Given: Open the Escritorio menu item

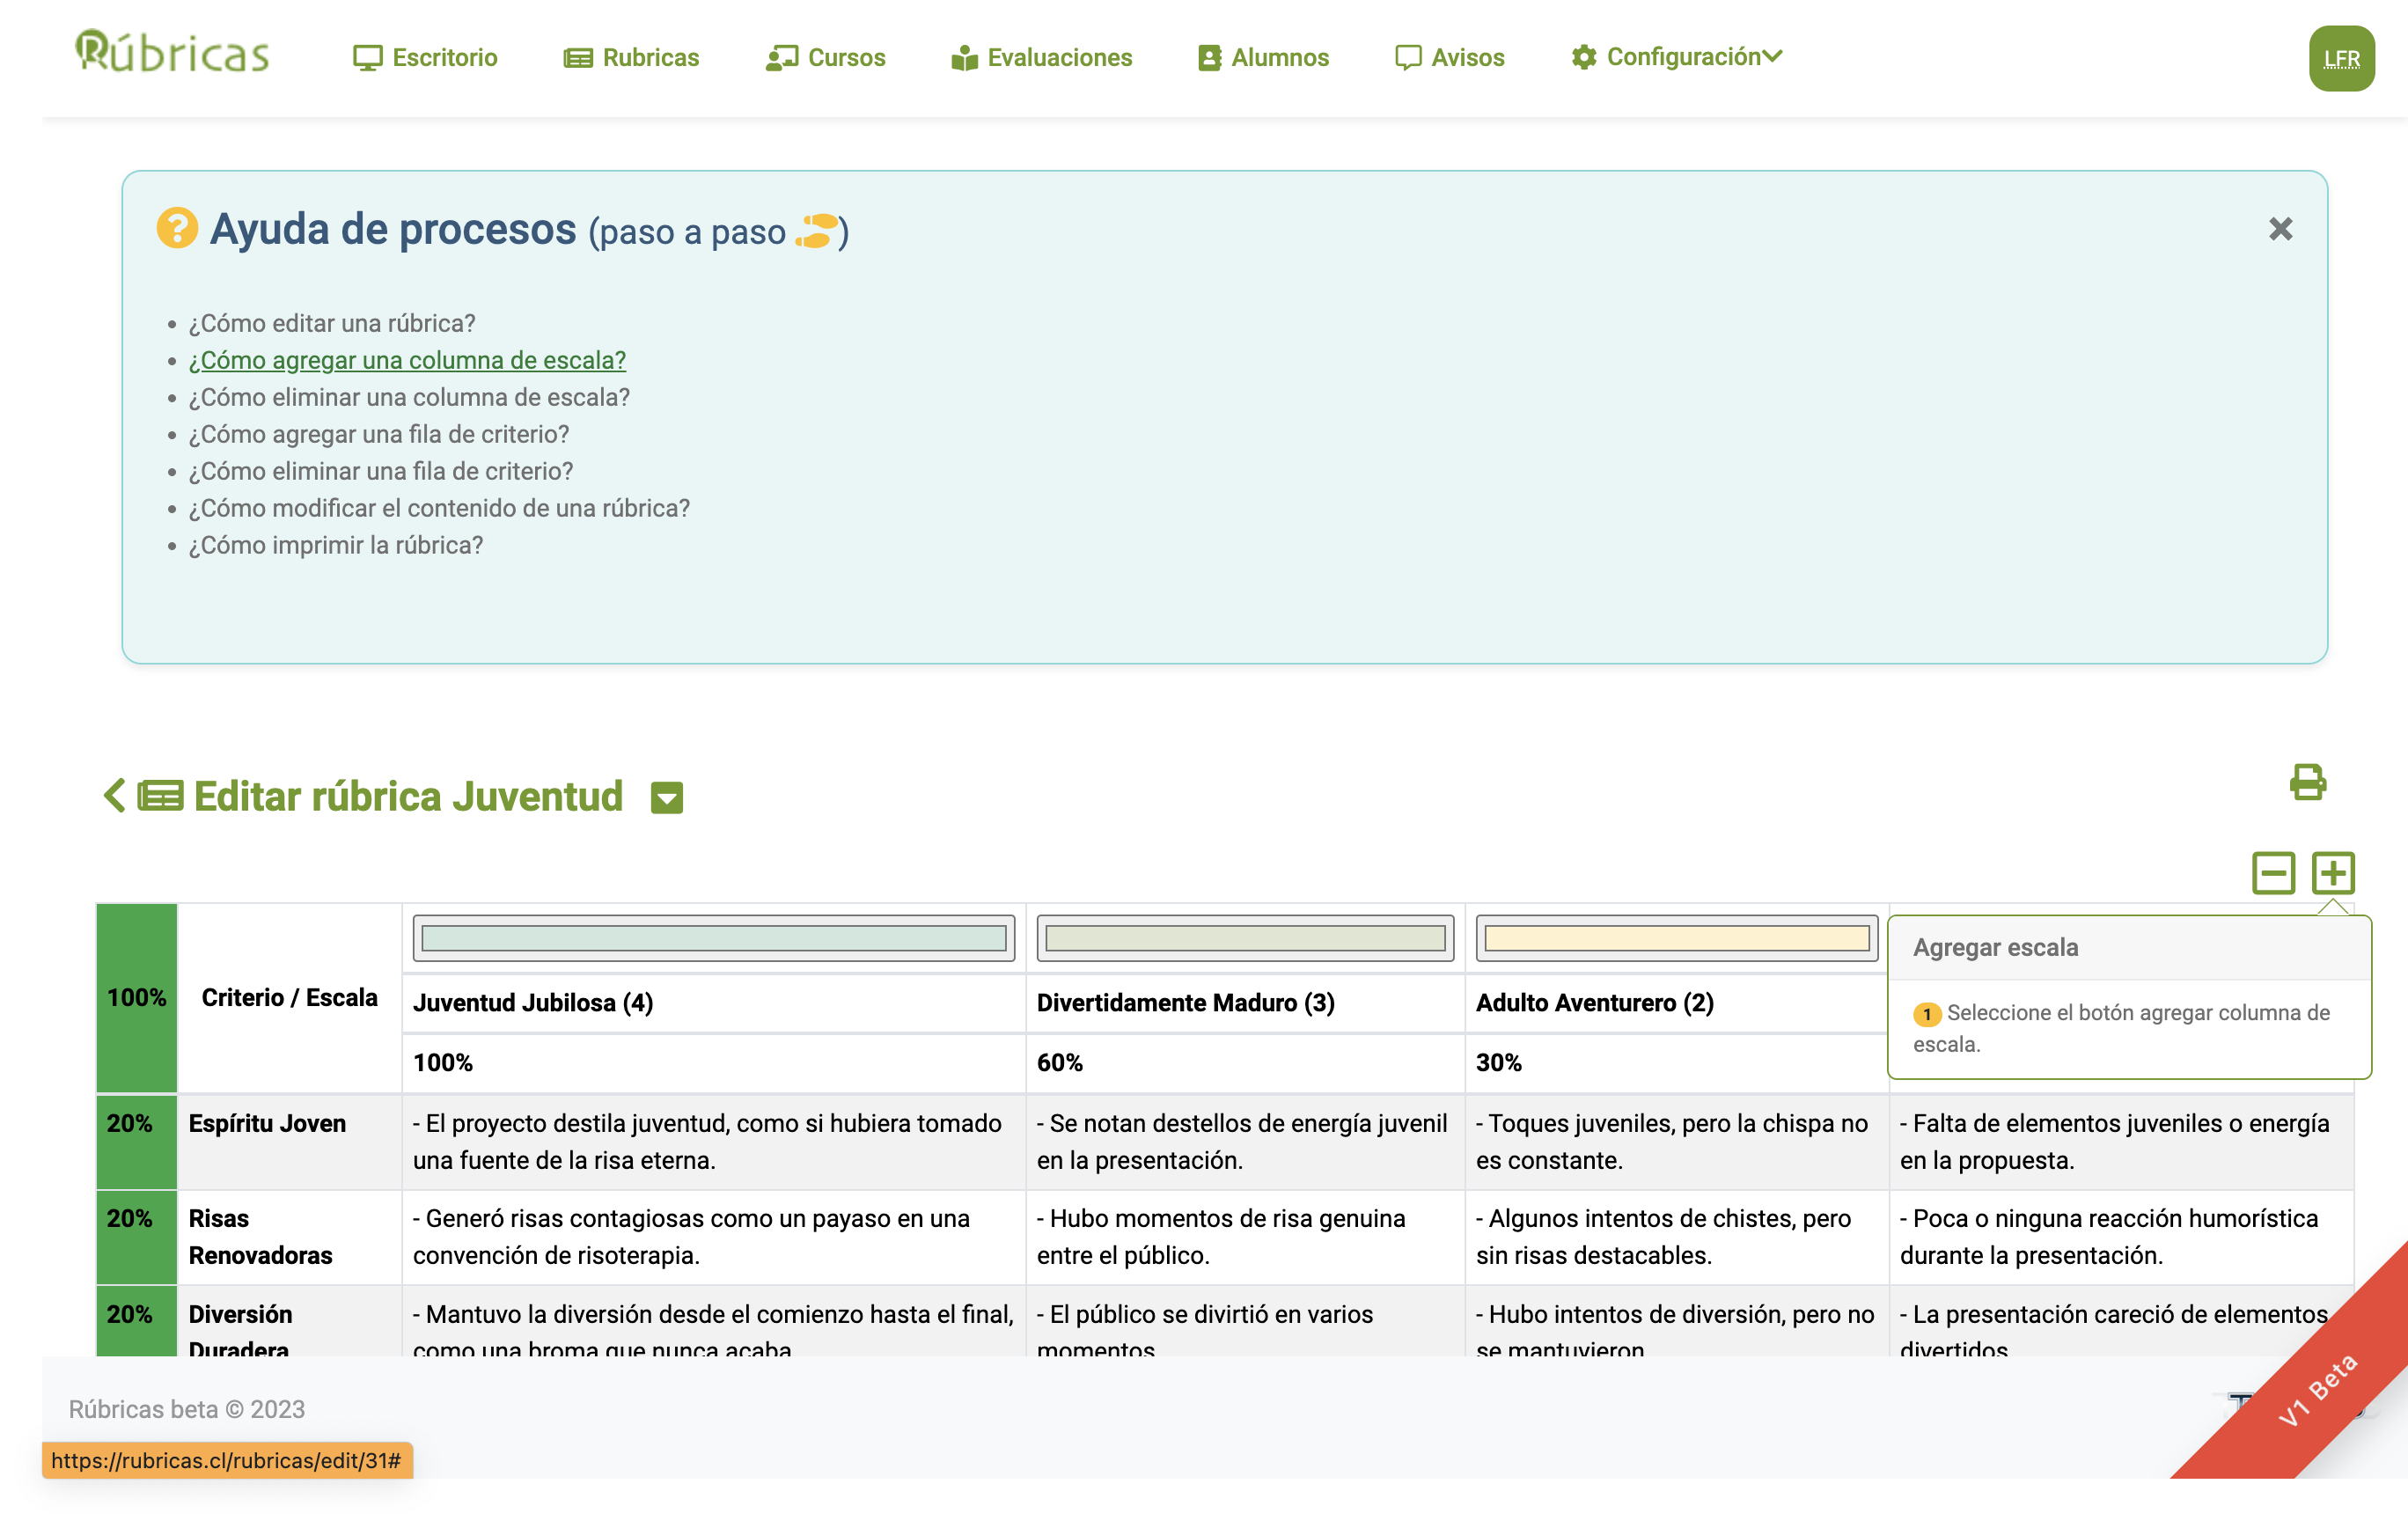Looking at the screenshot, I should click(425, 57).
